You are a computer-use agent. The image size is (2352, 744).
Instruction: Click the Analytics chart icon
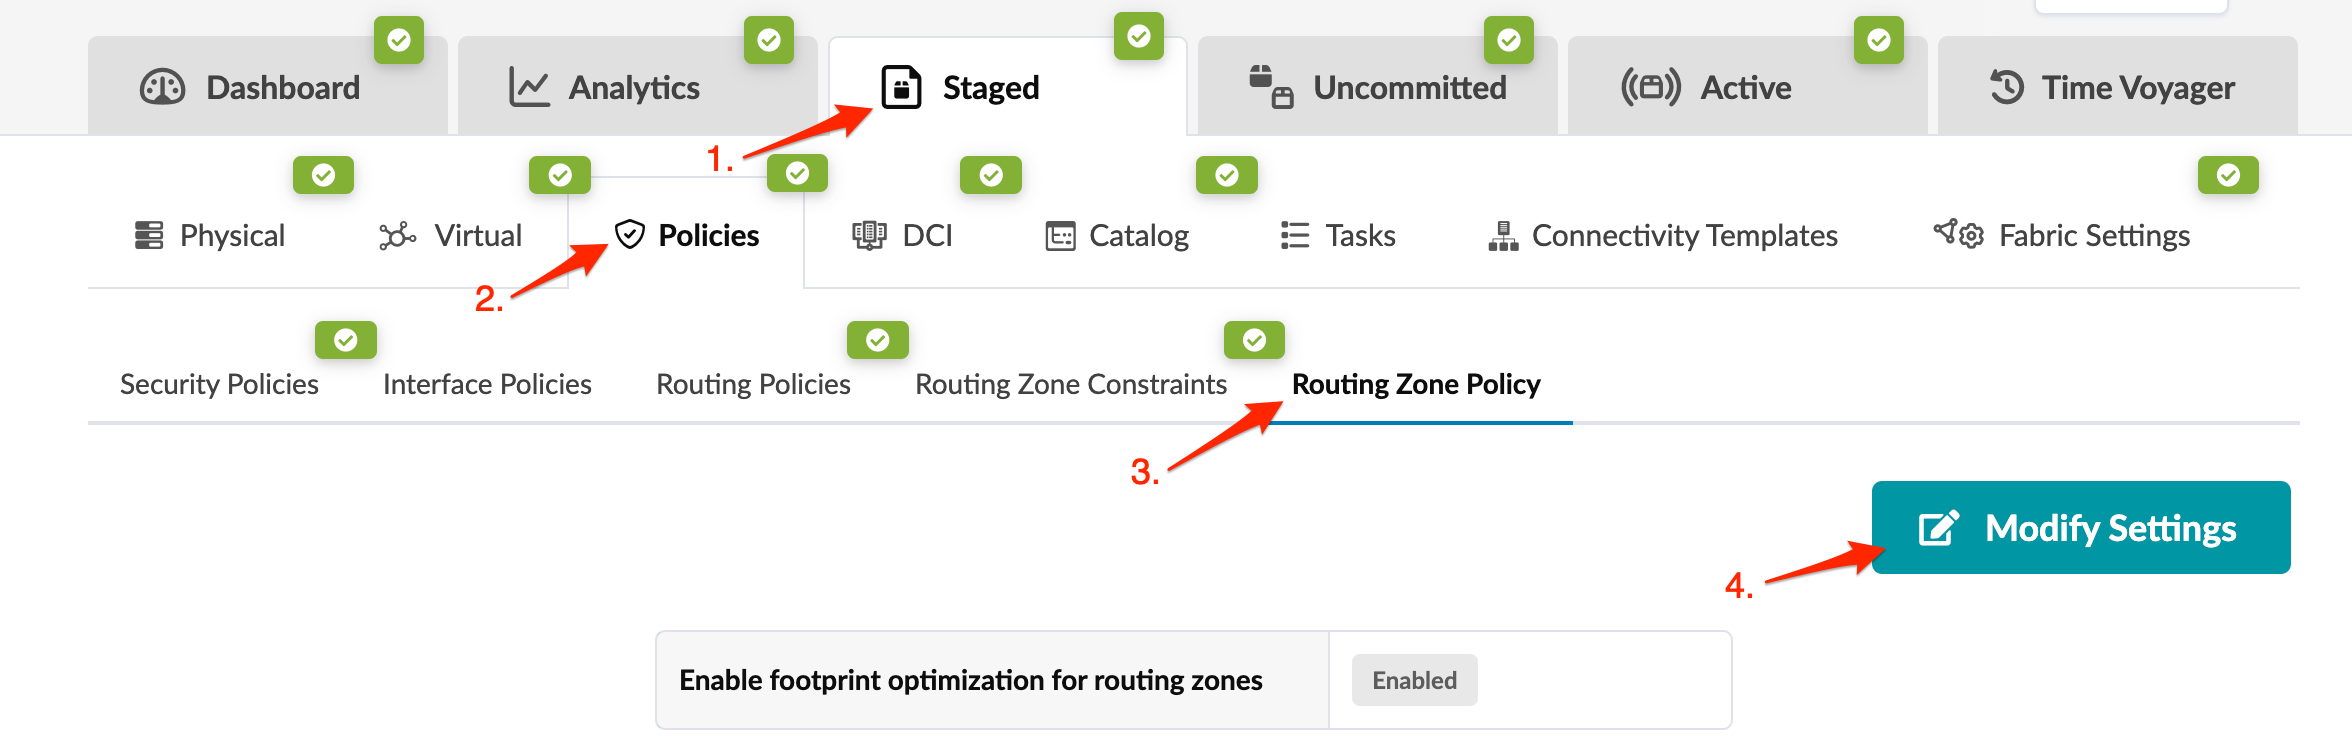tap(529, 88)
